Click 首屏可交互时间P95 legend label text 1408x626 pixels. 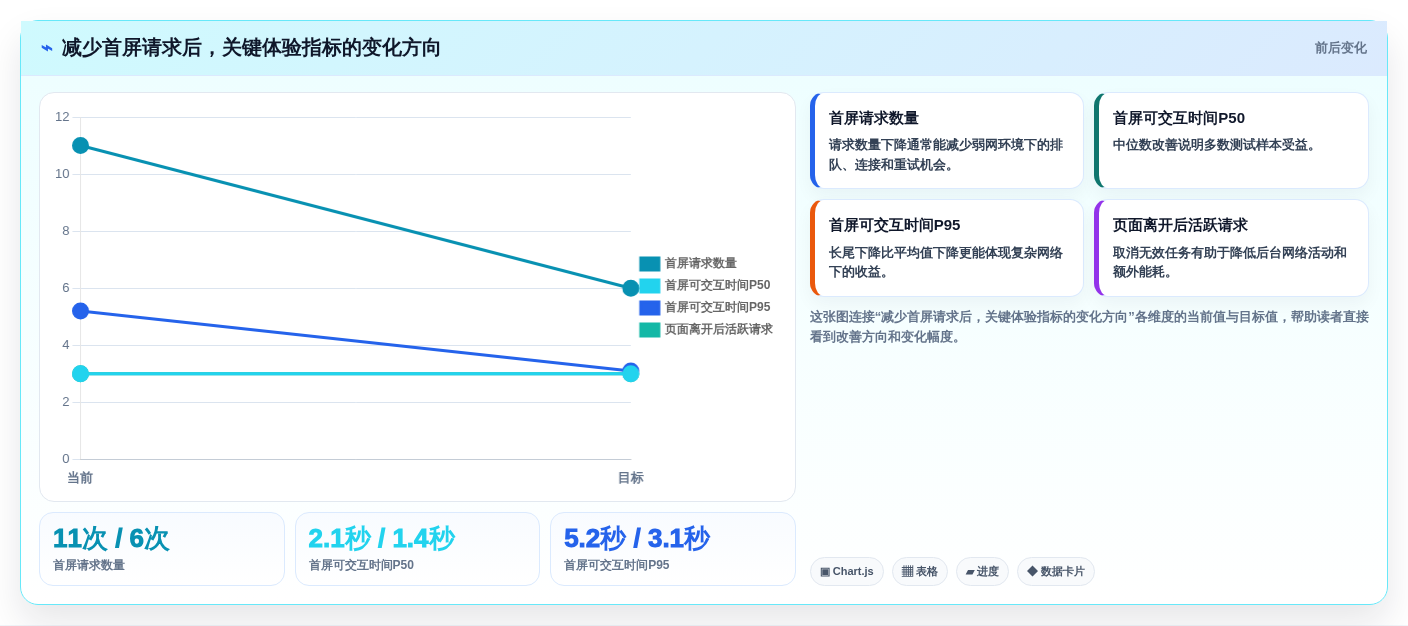click(717, 308)
